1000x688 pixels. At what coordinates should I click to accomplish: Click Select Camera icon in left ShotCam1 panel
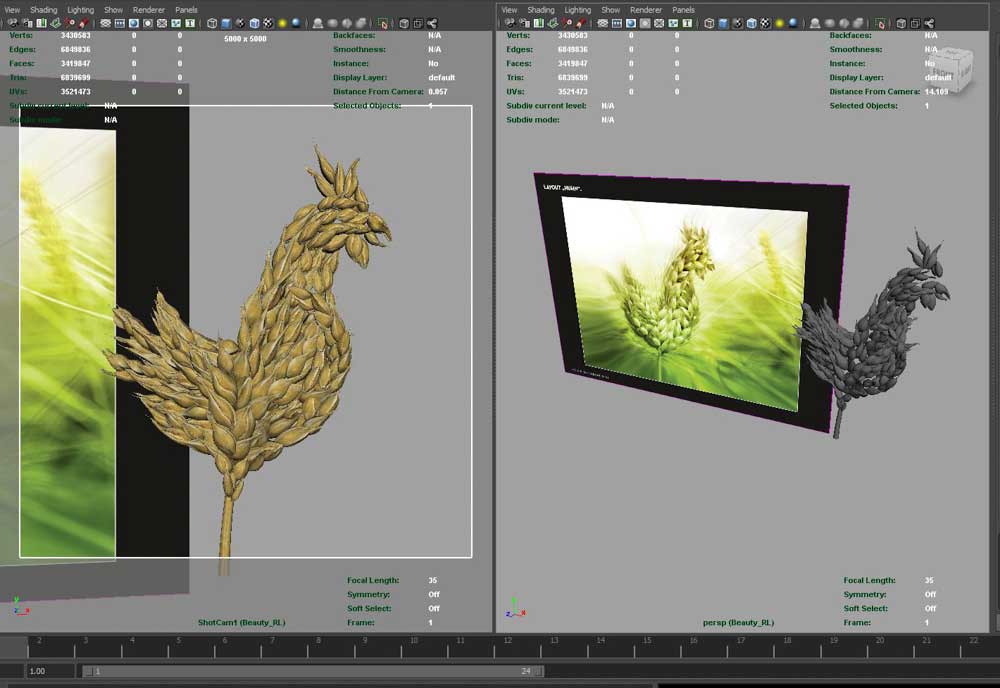pos(12,23)
